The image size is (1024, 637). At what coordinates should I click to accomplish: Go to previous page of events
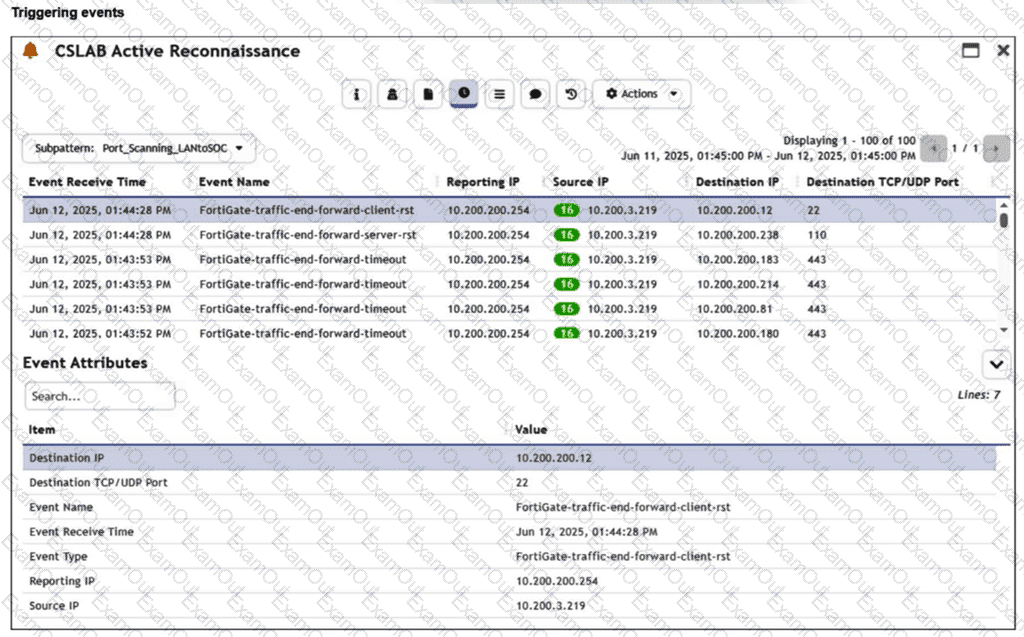[934, 149]
